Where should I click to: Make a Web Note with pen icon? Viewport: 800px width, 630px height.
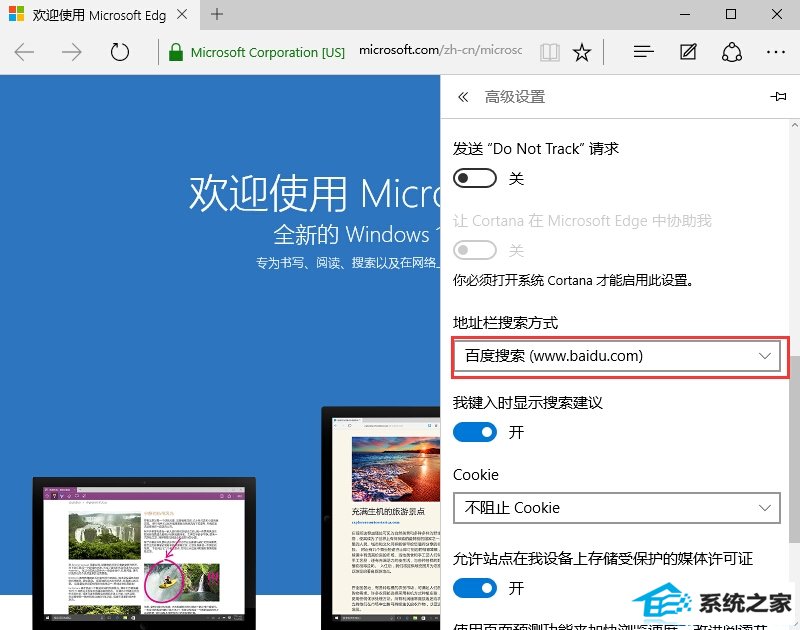coord(688,52)
